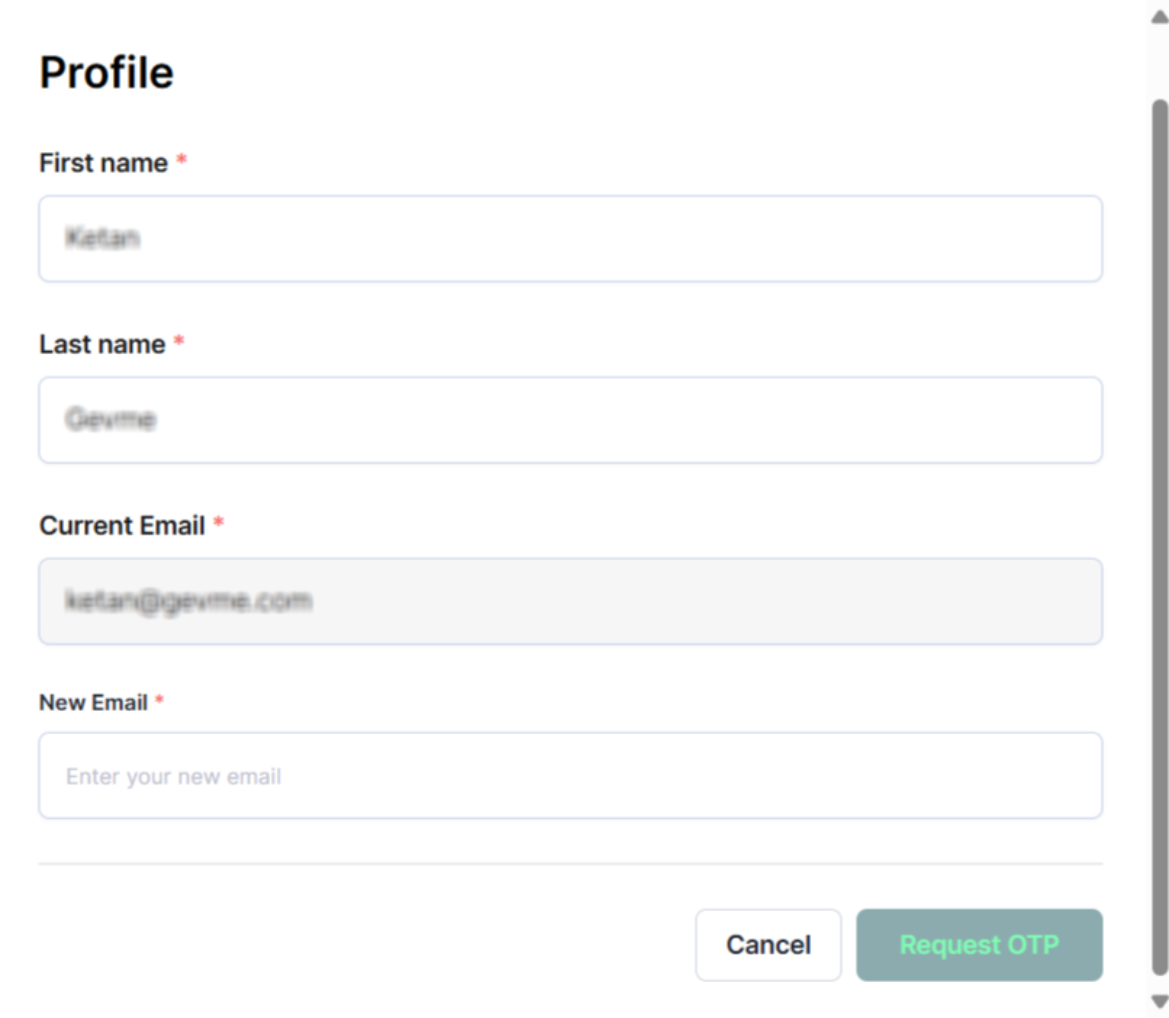
Task: Click the red asterisk beside First name
Action: 182,162
